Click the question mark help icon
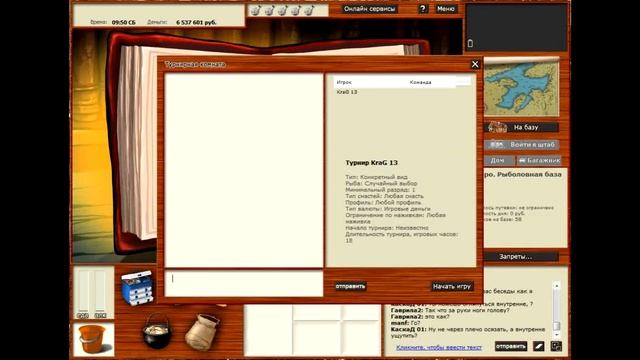Image resolution: width=640 pixels, height=360 pixels. tap(423, 9)
